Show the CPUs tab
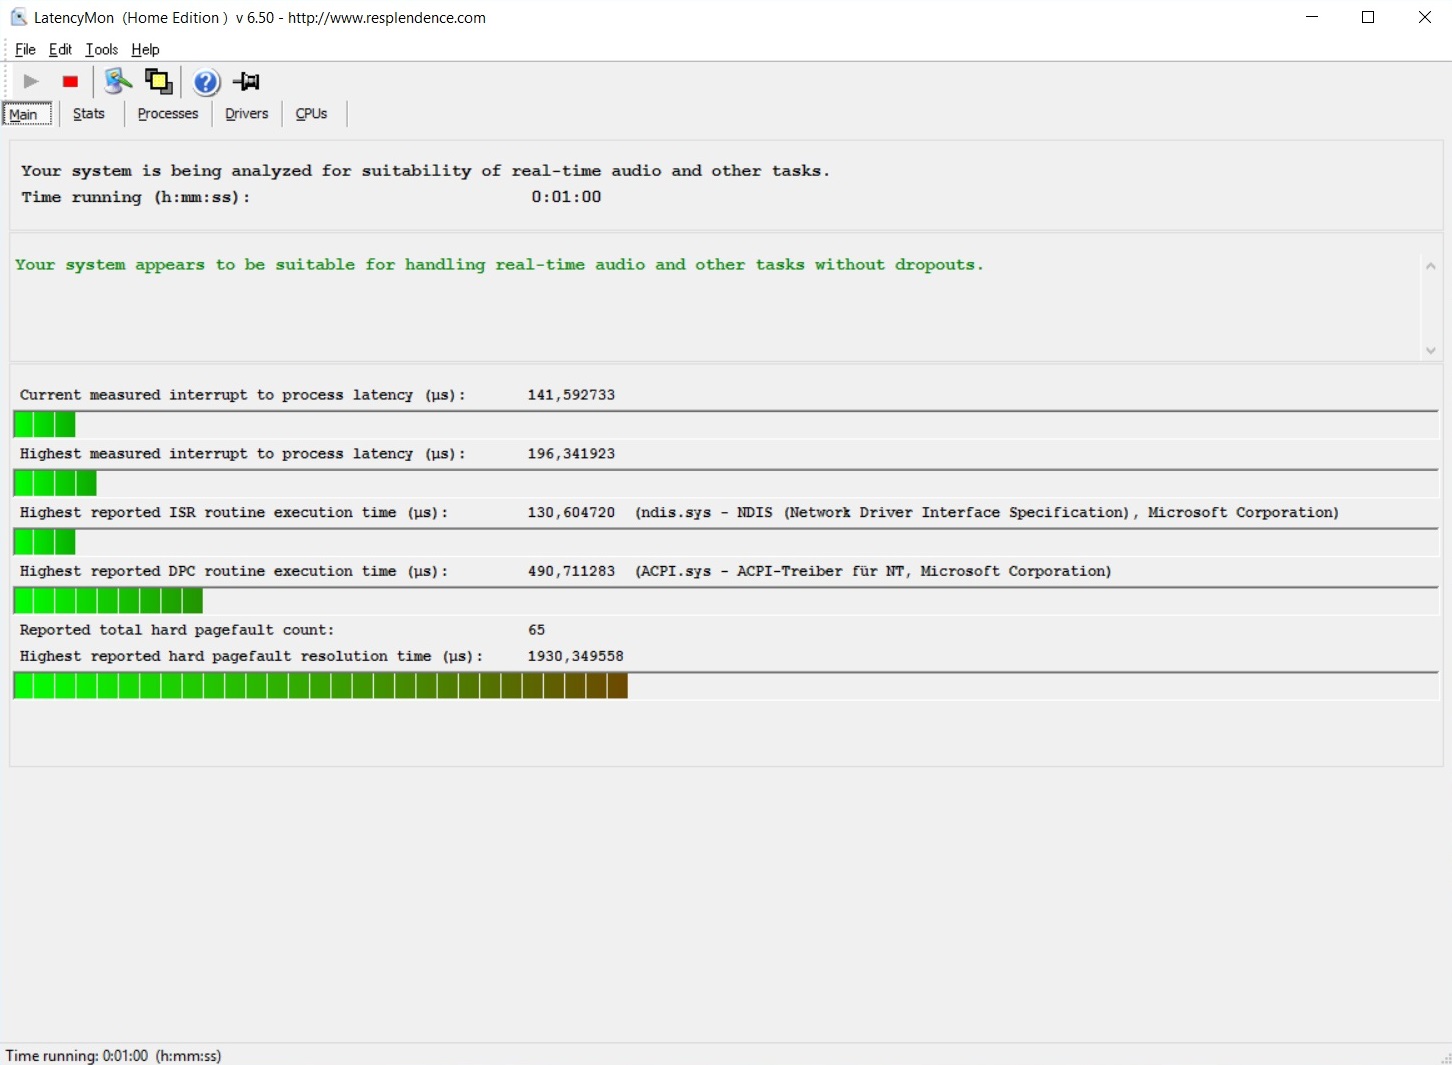The width and height of the screenshot is (1452, 1065). [311, 114]
